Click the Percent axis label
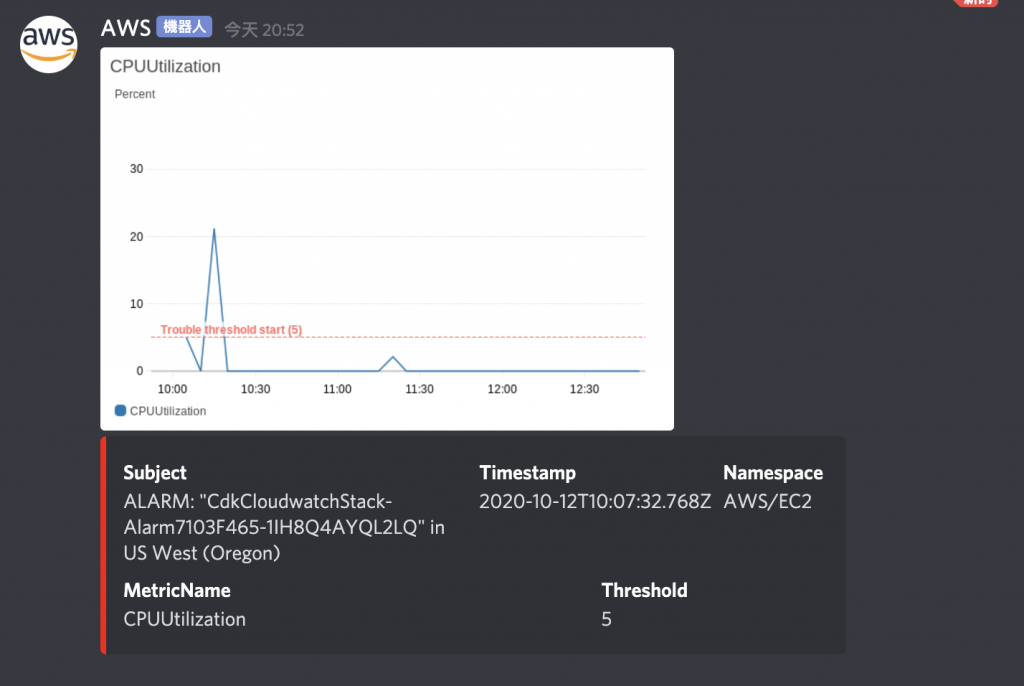Image resolution: width=1024 pixels, height=686 pixels. point(135,94)
